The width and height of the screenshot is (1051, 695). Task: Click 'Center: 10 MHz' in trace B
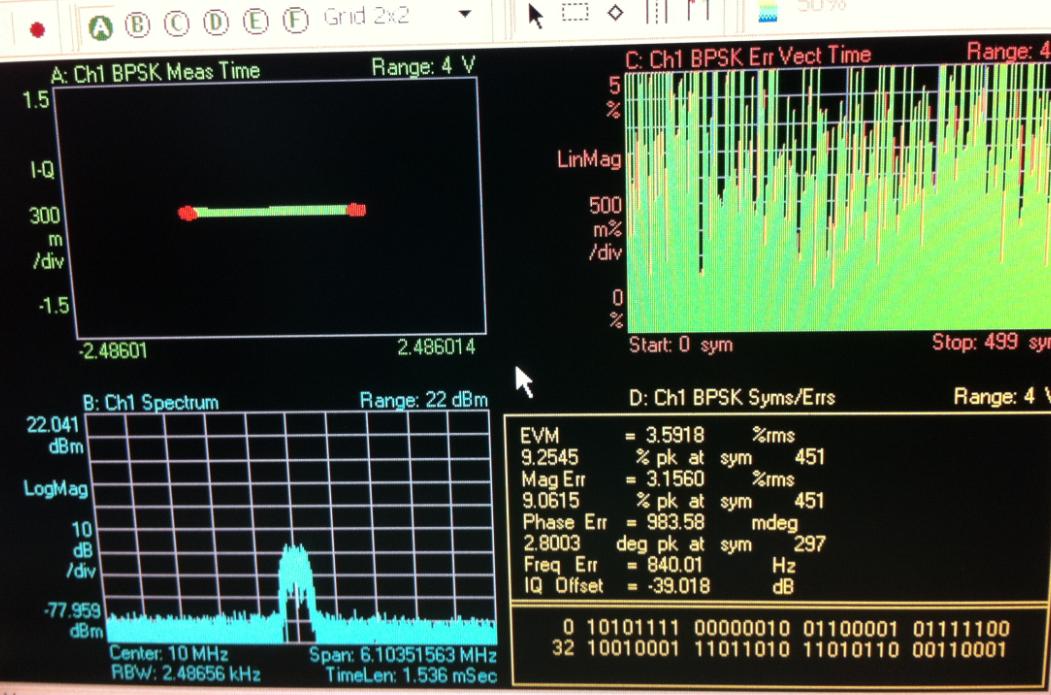click(x=168, y=653)
